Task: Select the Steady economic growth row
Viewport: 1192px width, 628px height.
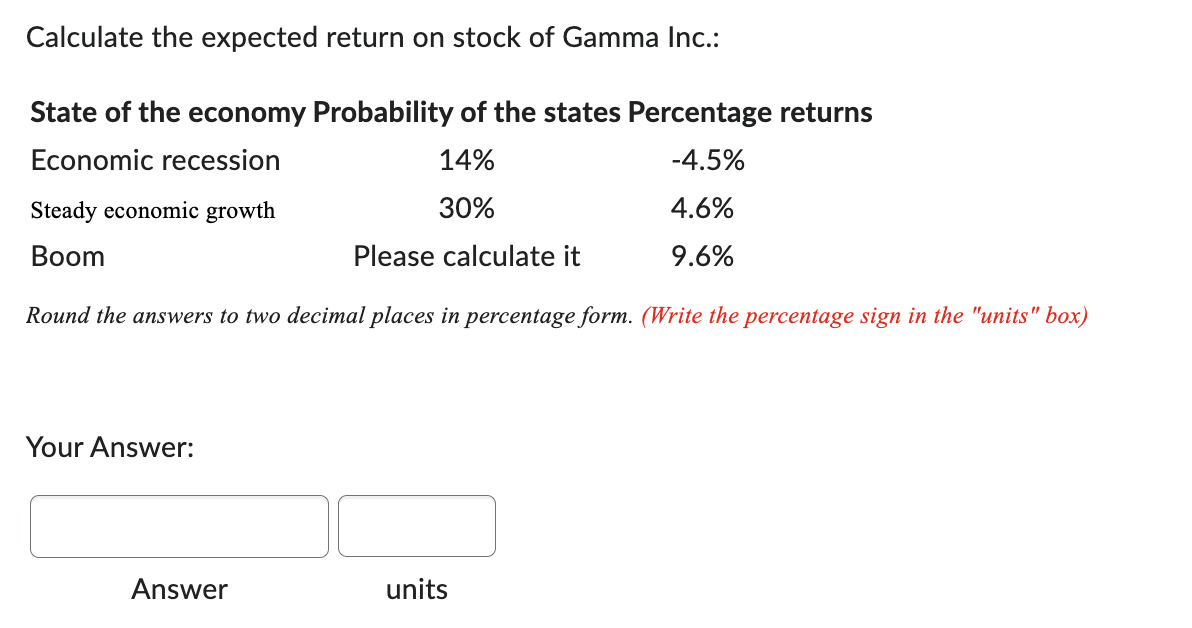Action: tap(152, 210)
